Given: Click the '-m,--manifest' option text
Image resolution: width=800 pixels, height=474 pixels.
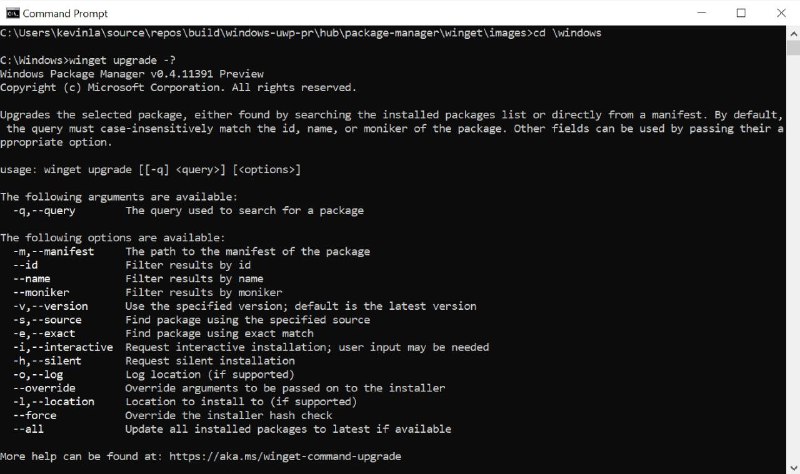Looking at the screenshot, I should [x=54, y=252].
